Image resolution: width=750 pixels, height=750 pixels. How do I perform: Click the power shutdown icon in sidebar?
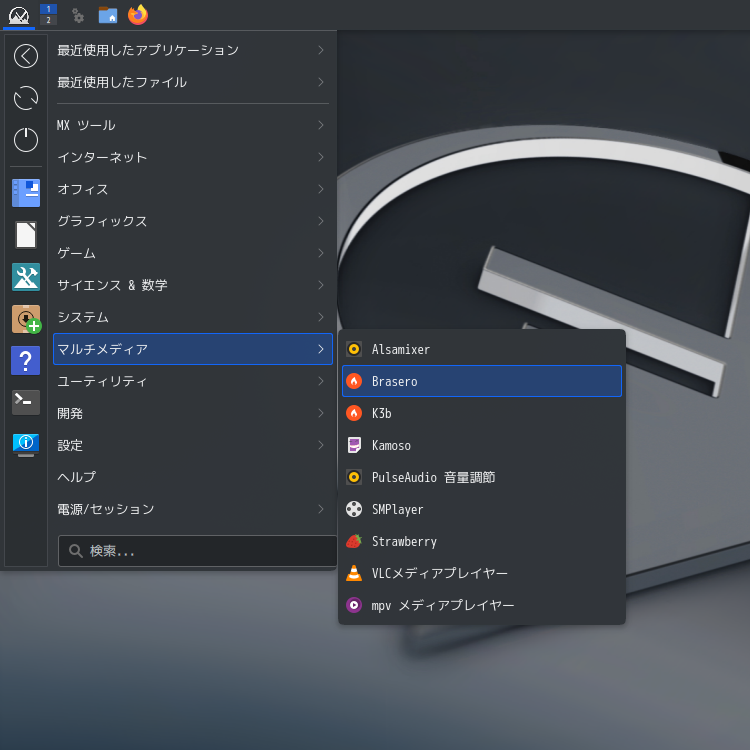coord(26,140)
